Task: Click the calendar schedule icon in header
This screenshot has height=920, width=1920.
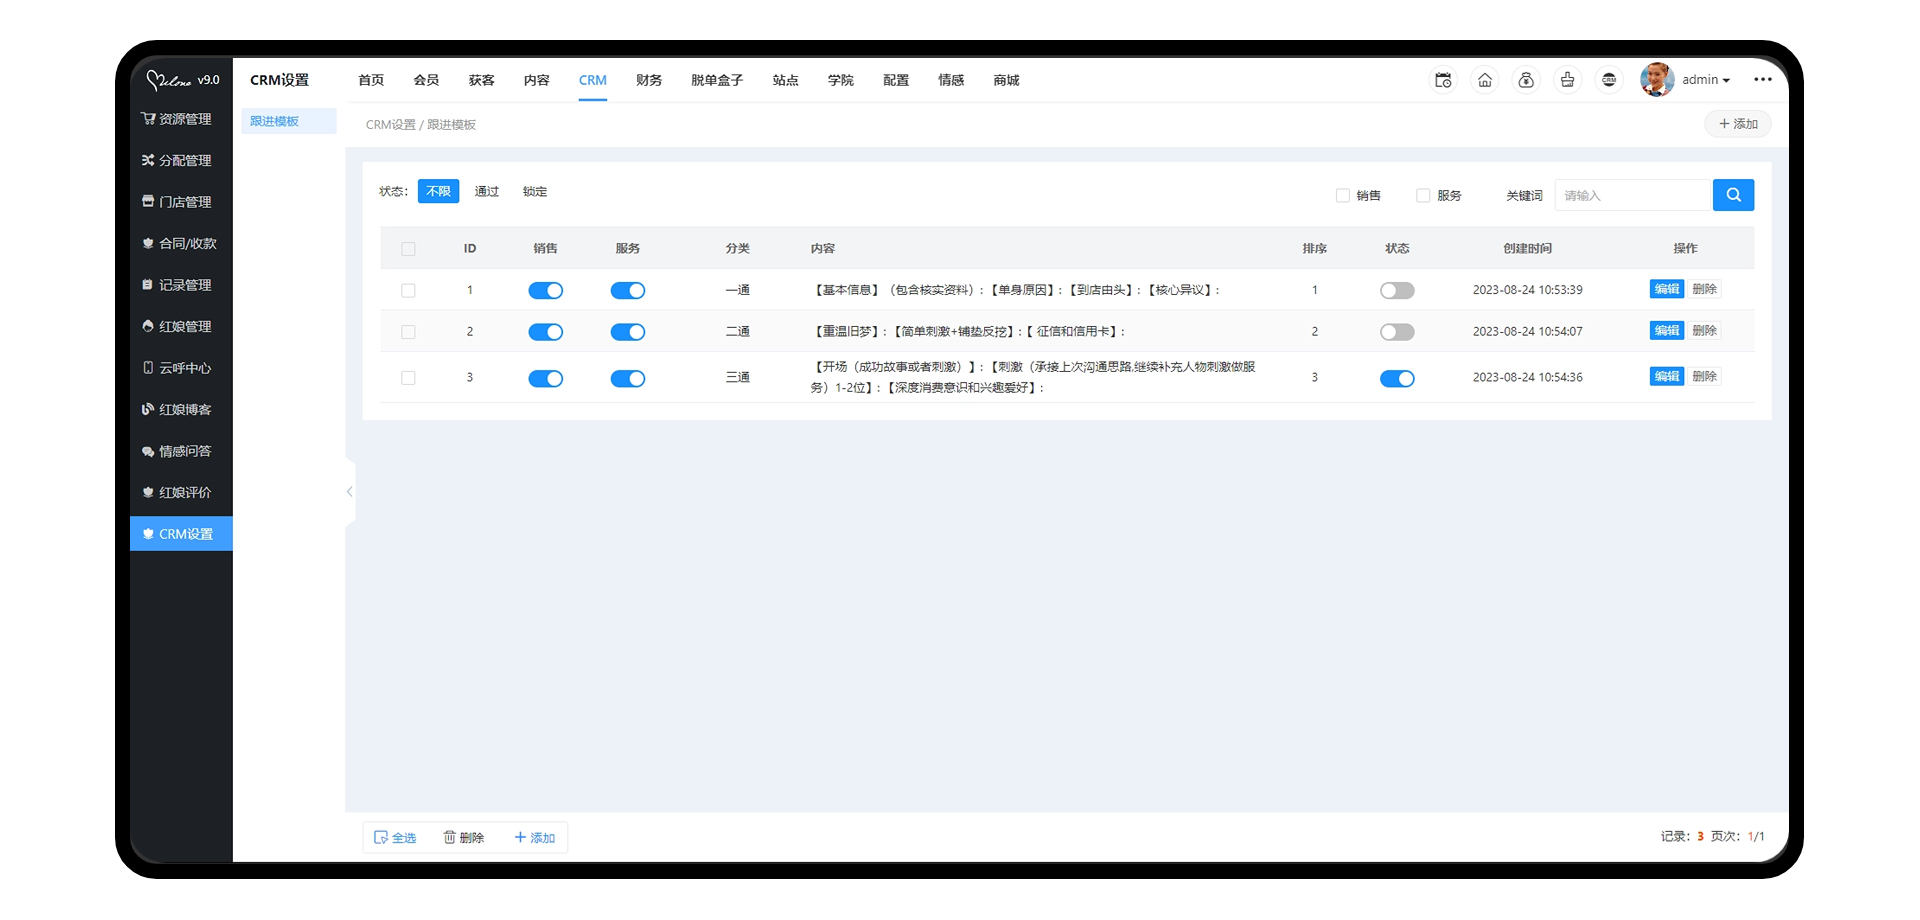Action: 1443,80
